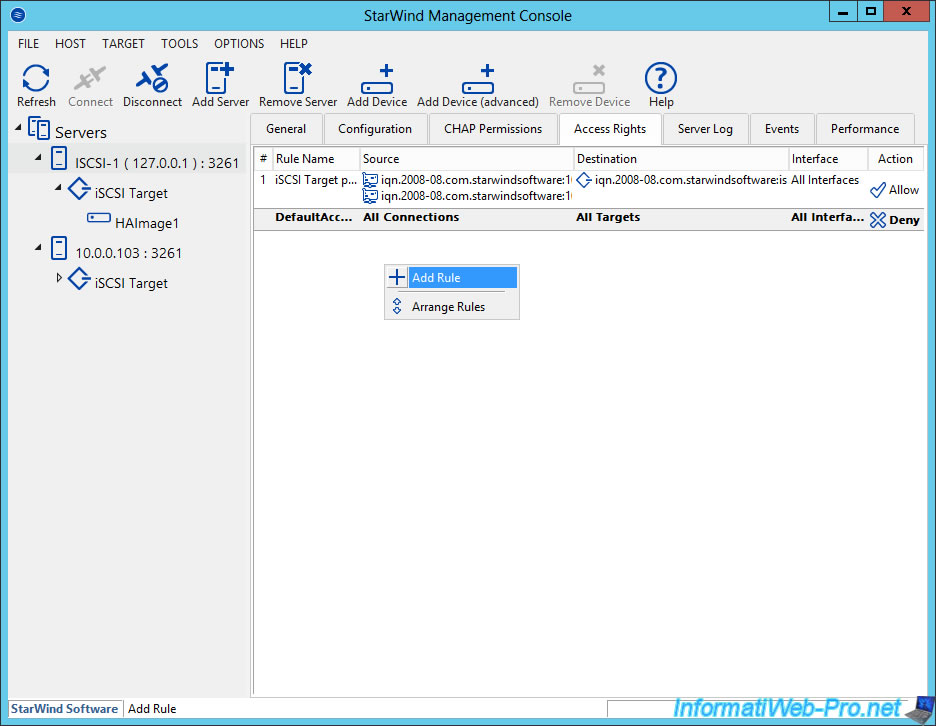
Task: Click StarWind Software in status bar
Action: (64, 709)
